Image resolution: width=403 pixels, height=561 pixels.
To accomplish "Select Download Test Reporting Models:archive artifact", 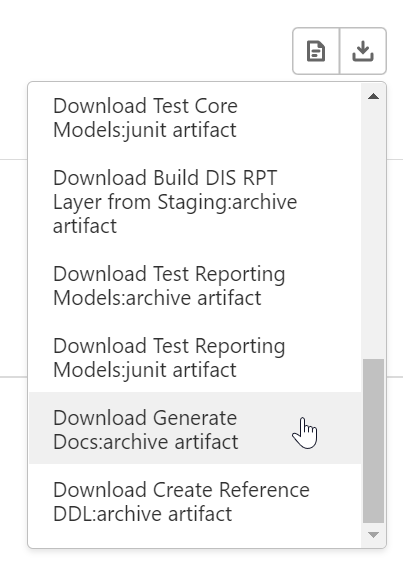I will point(195,286).
